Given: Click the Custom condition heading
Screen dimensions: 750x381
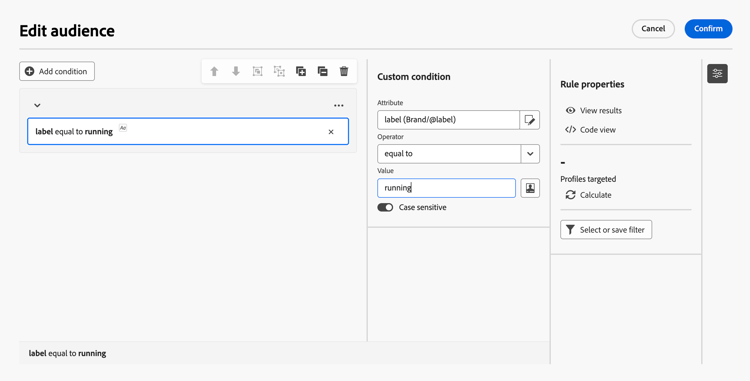Looking at the screenshot, I should tap(414, 76).
